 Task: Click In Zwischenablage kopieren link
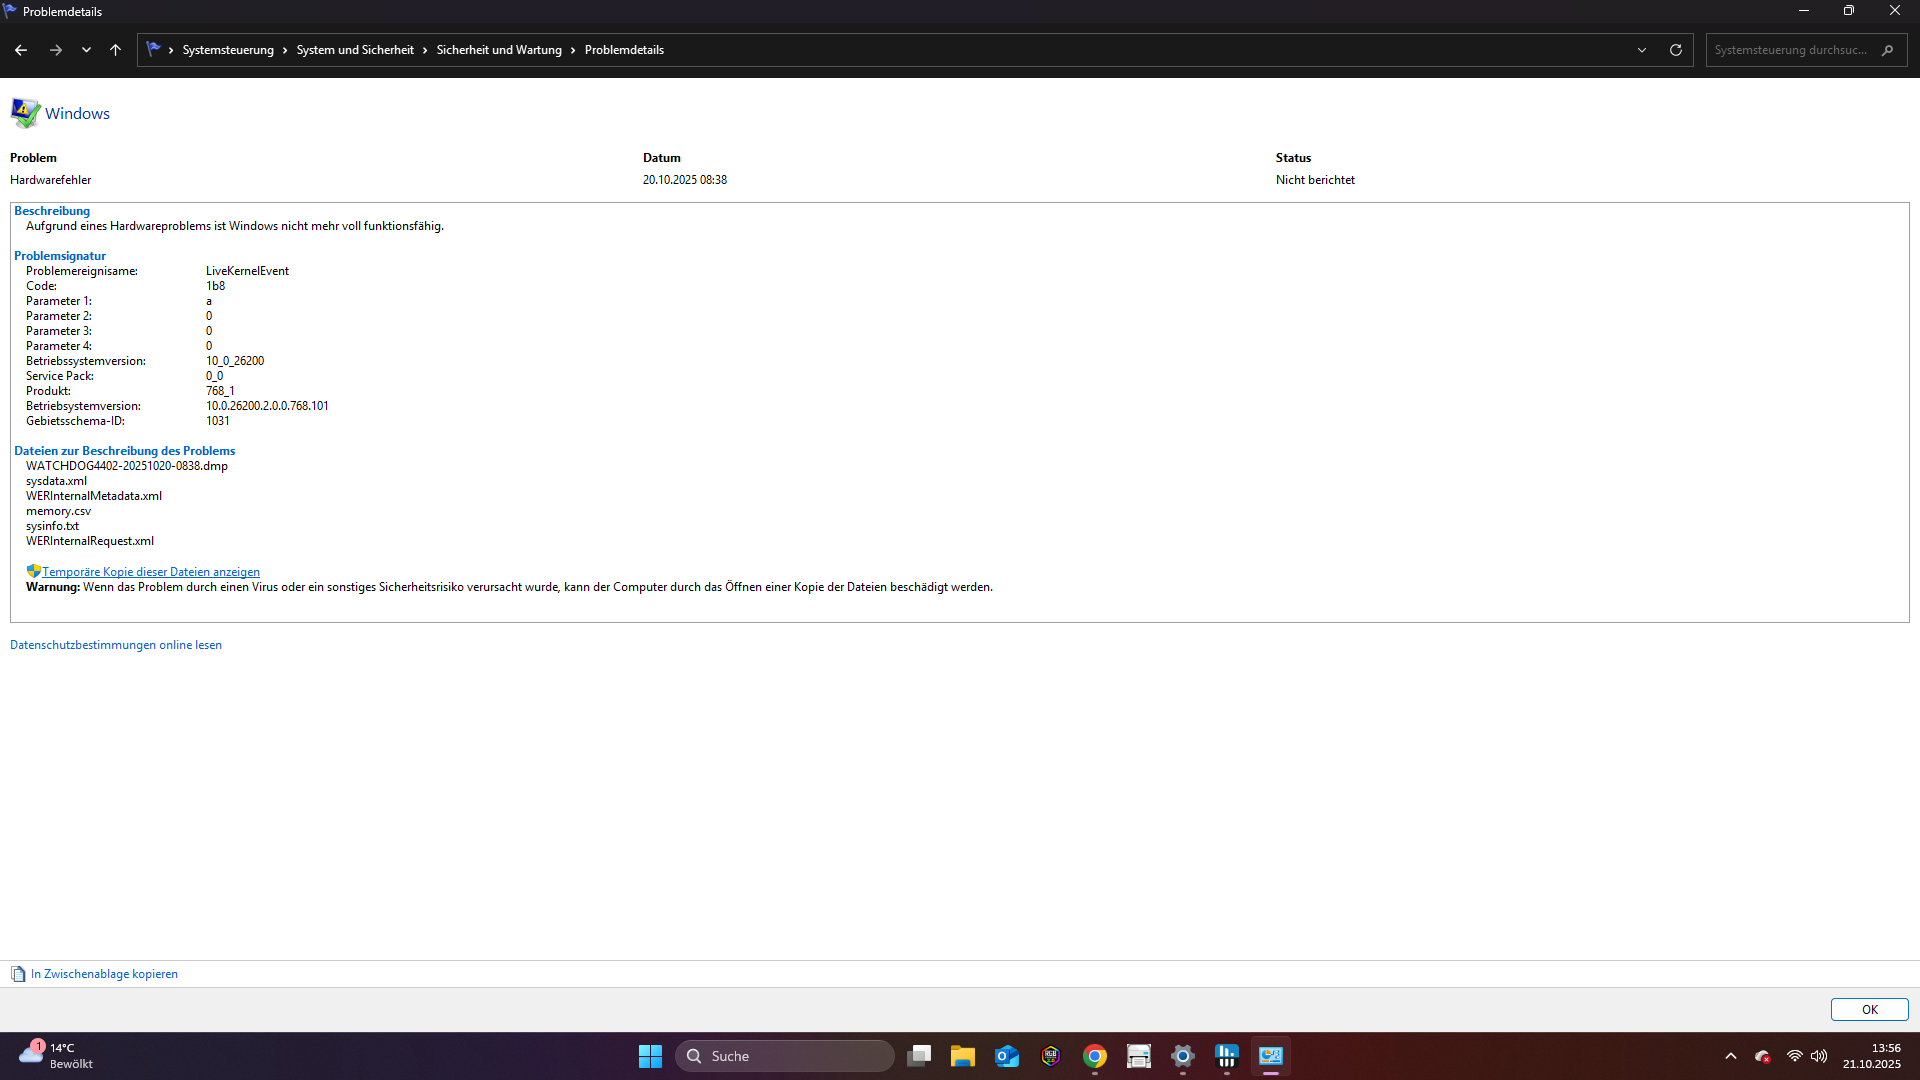pos(104,974)
